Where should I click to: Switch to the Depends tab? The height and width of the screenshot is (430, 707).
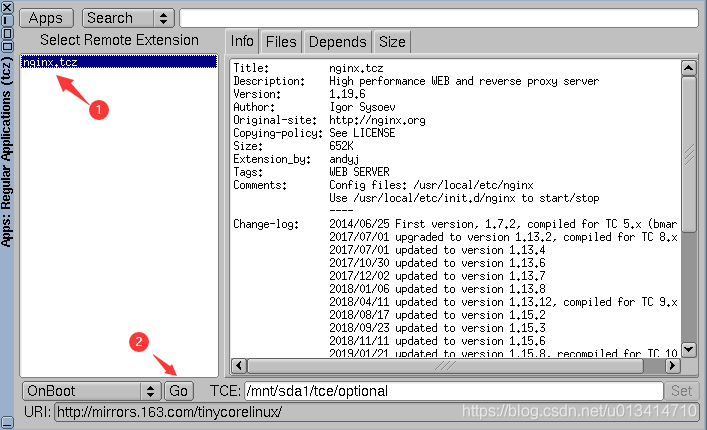[x=337, y=42]
